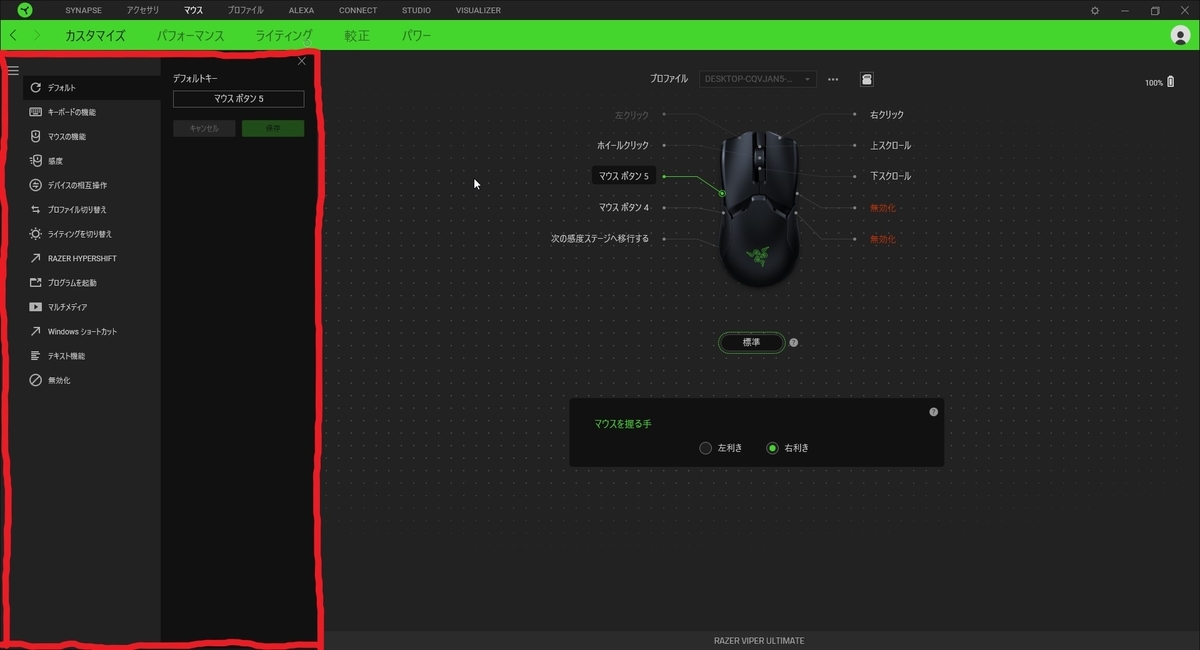Switch to ライティング sub-tab
This screenshot has height=650, width=1200.
(284, 35)
